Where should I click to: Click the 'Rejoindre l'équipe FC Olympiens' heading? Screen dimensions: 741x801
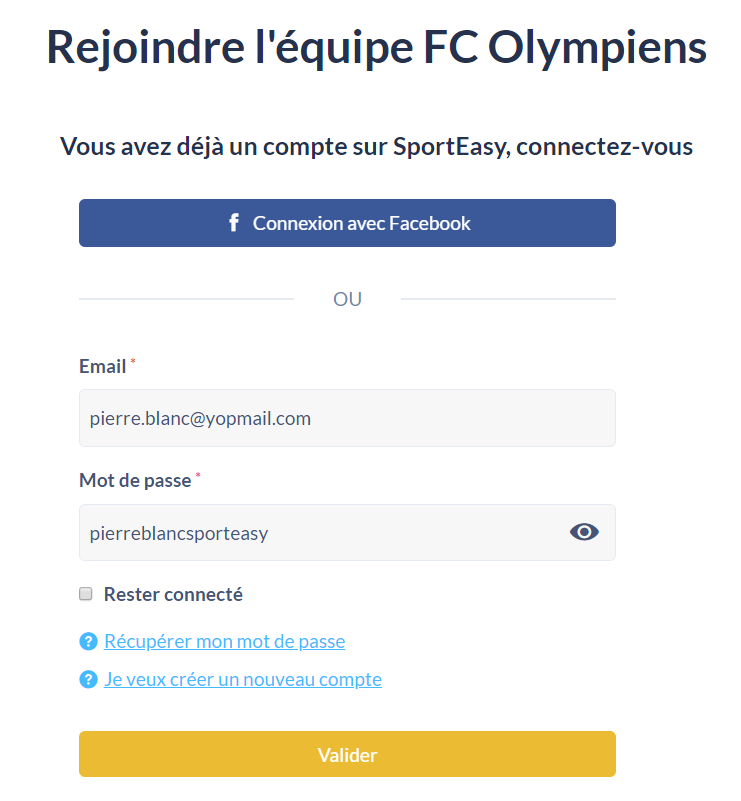point(376,48)
